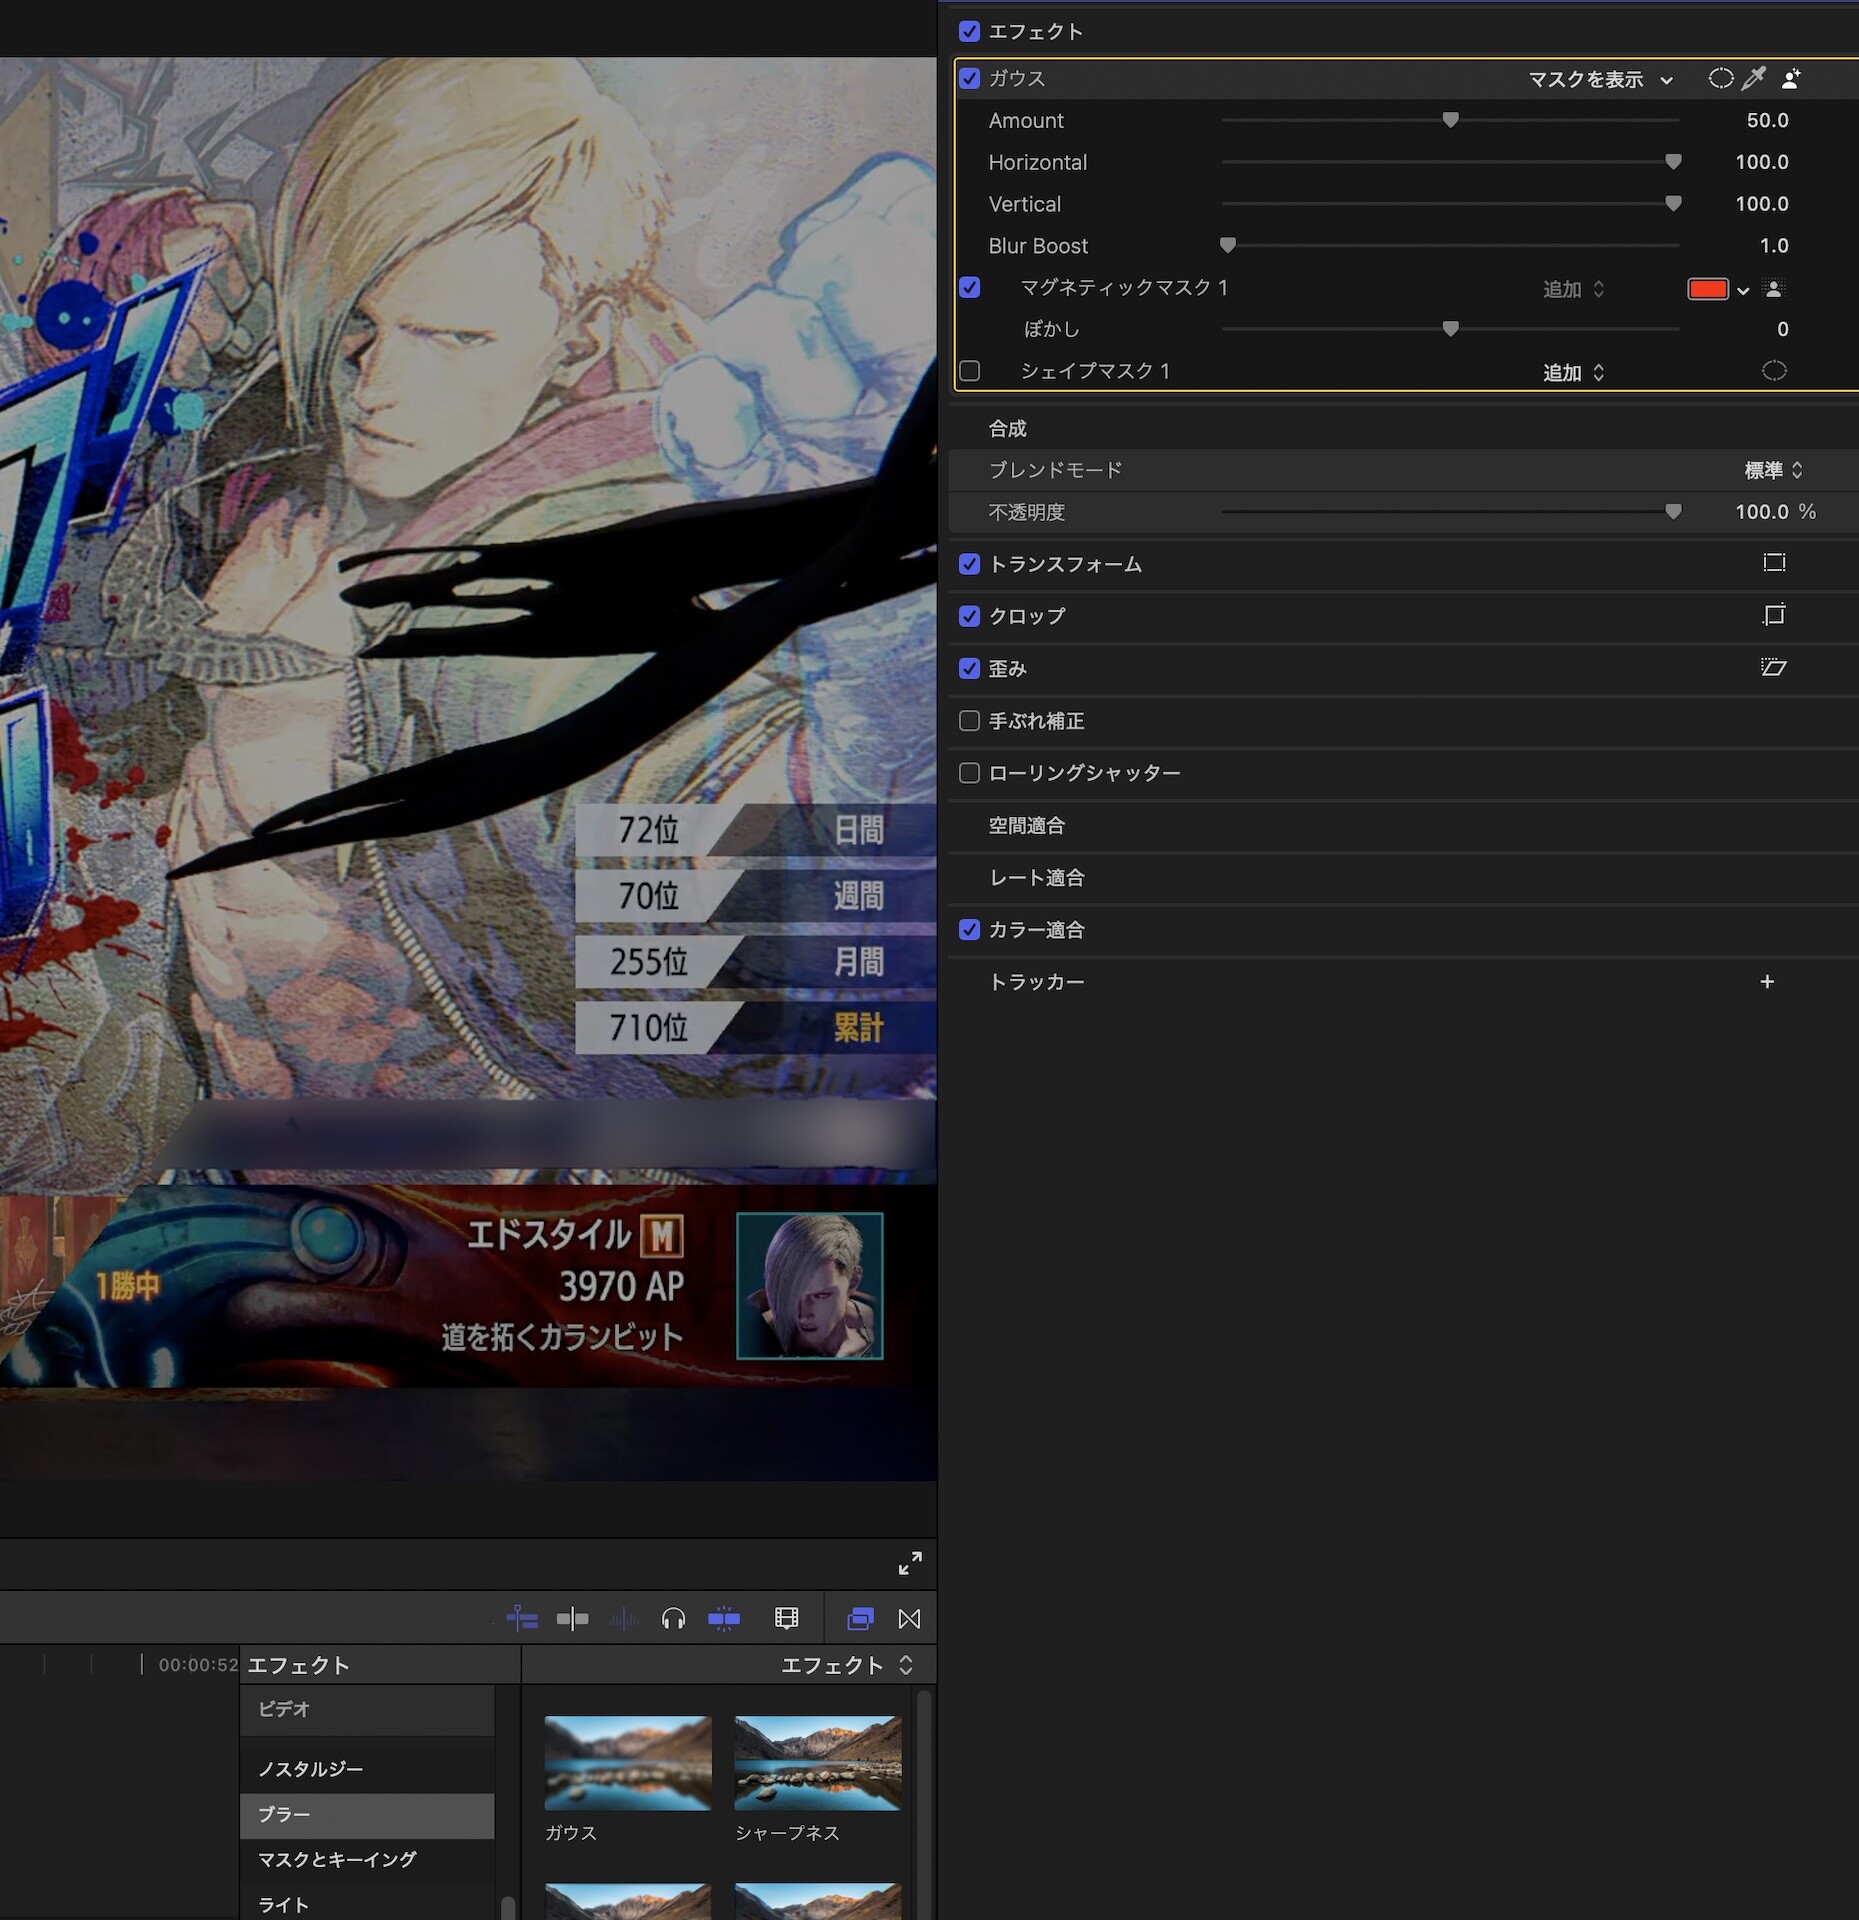Open the effects browser icon
1859x1920 pixels.
860,1618
